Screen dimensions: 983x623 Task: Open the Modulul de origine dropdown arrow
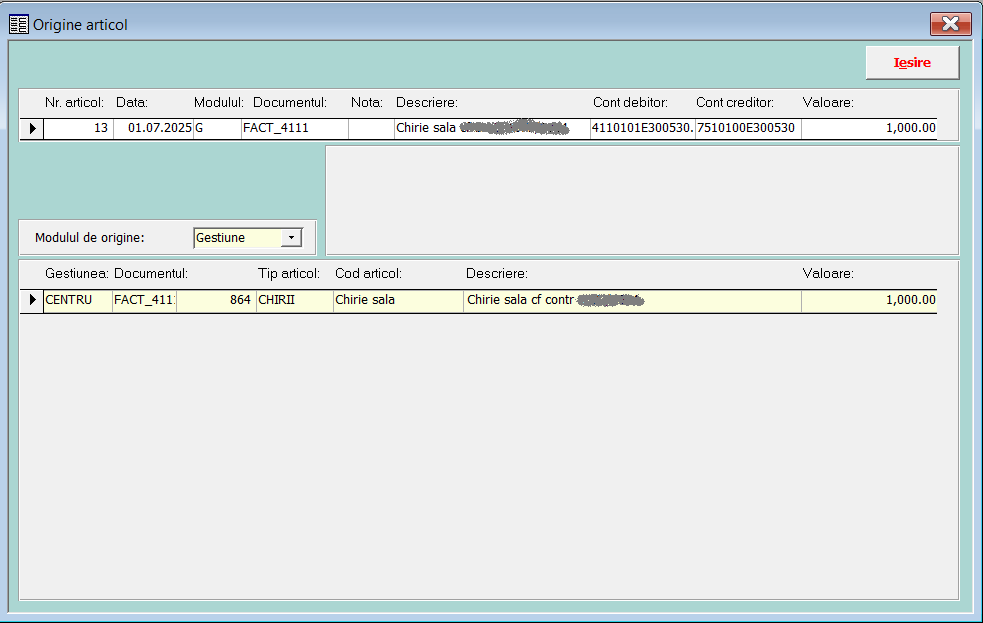[x=291, y=238]
